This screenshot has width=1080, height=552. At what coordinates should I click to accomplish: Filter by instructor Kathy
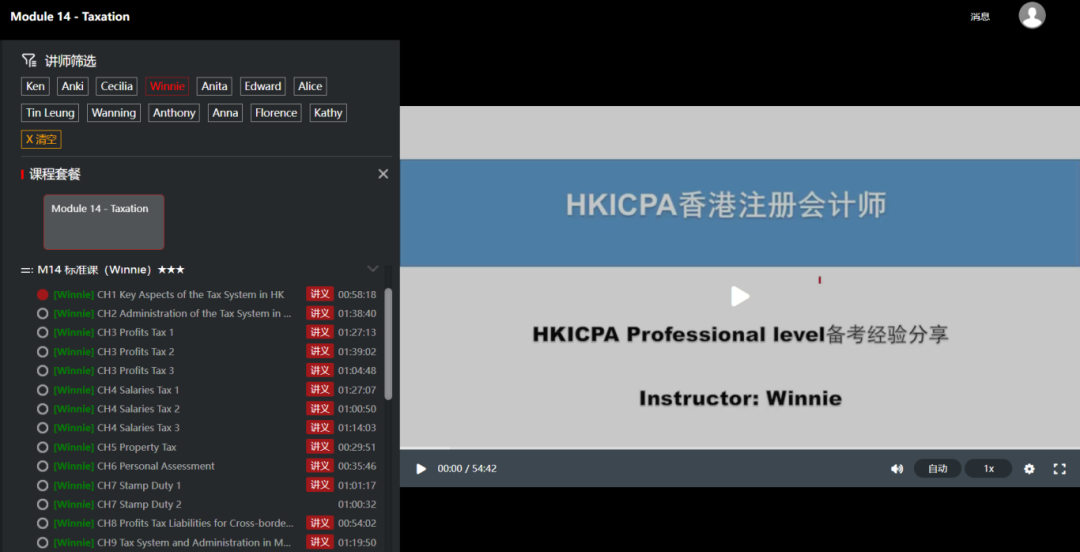click(x=328, y=113)
